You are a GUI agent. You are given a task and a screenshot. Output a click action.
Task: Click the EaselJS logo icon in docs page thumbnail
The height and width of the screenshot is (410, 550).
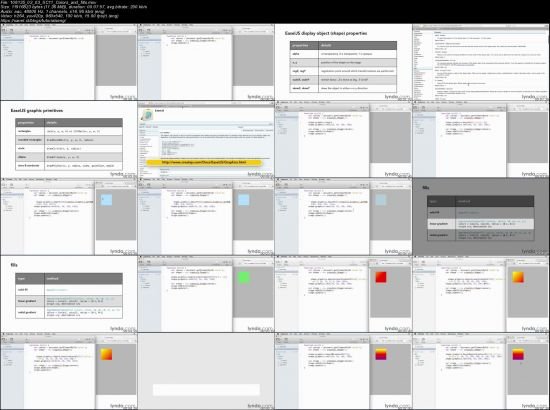pyautogui.click(x=146, y=115)
